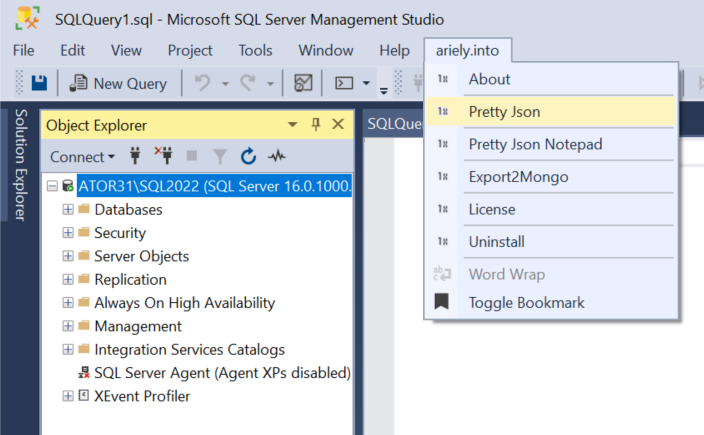Select the ATOR31\SQL2022 server row
The width and height of the screenshot is (704, 435).
click(x=215, y=186)
